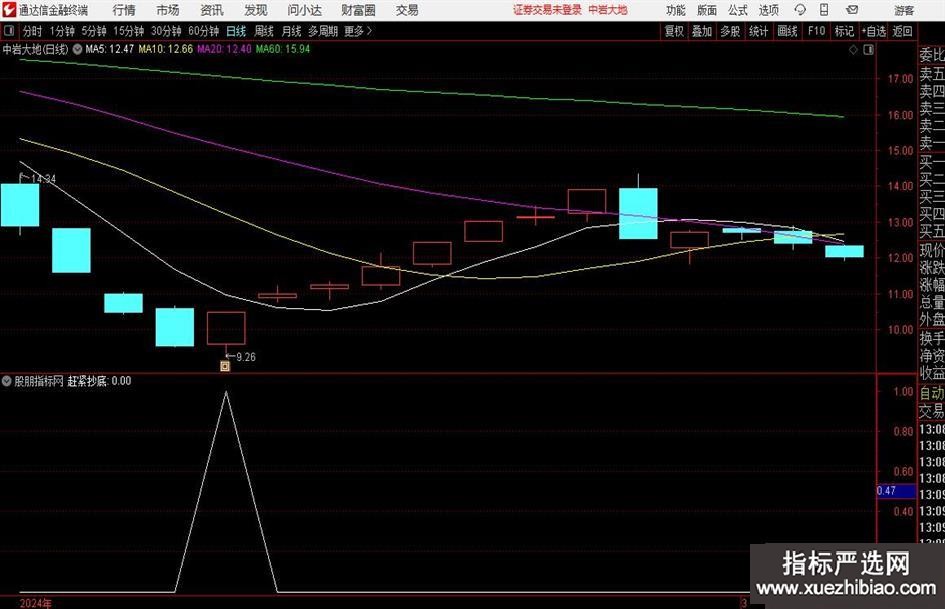The height and width of the screenshot is (609, 945).
Task: Click the mobile phone icon in the top bar
Action: (x=824, y=10)
